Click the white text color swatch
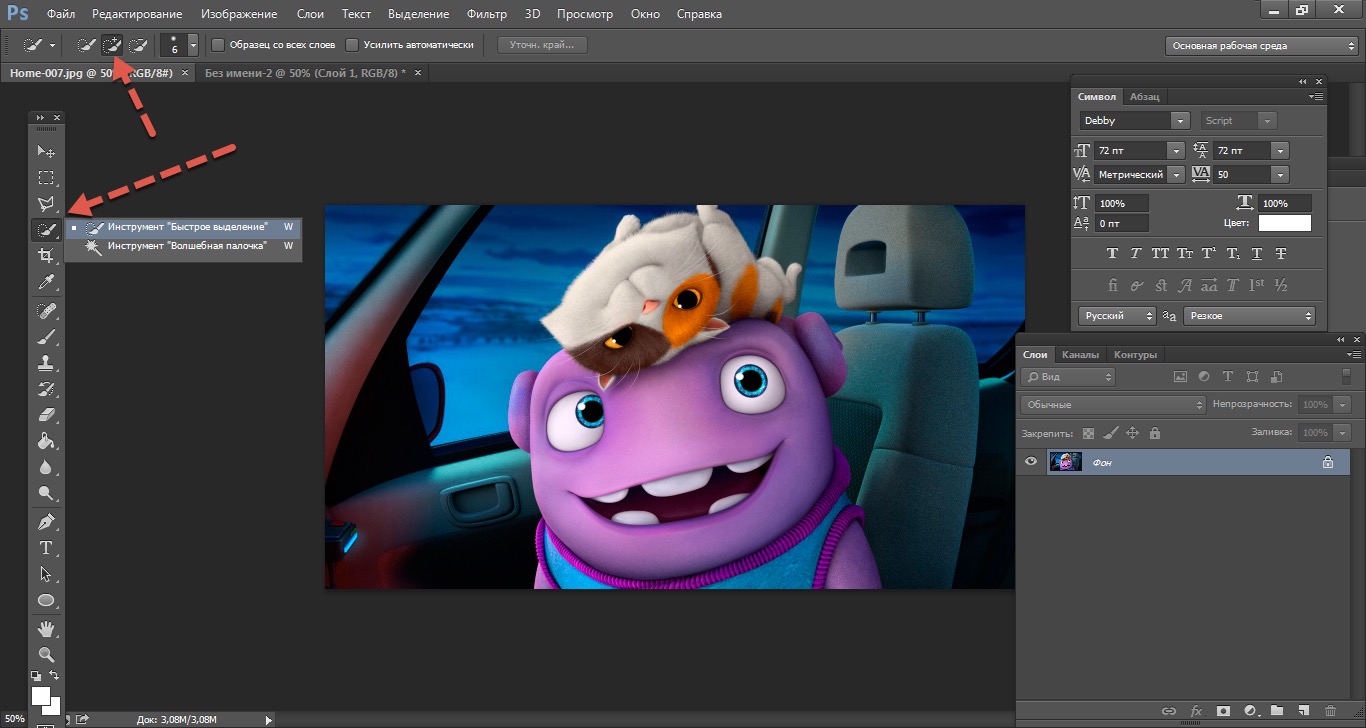This screenshot has height=728, width=1366. [1284, 223]
